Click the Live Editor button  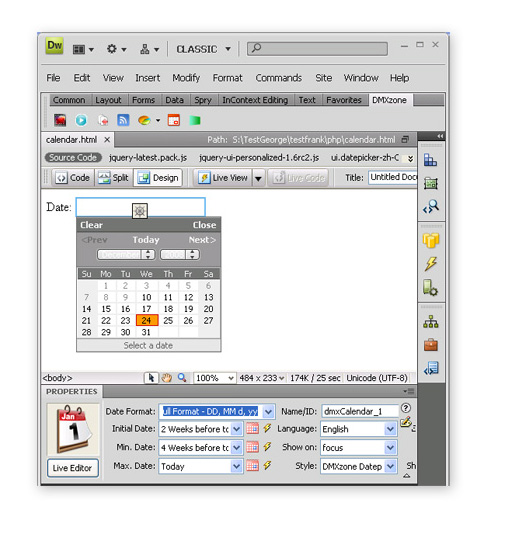point(73,468)
